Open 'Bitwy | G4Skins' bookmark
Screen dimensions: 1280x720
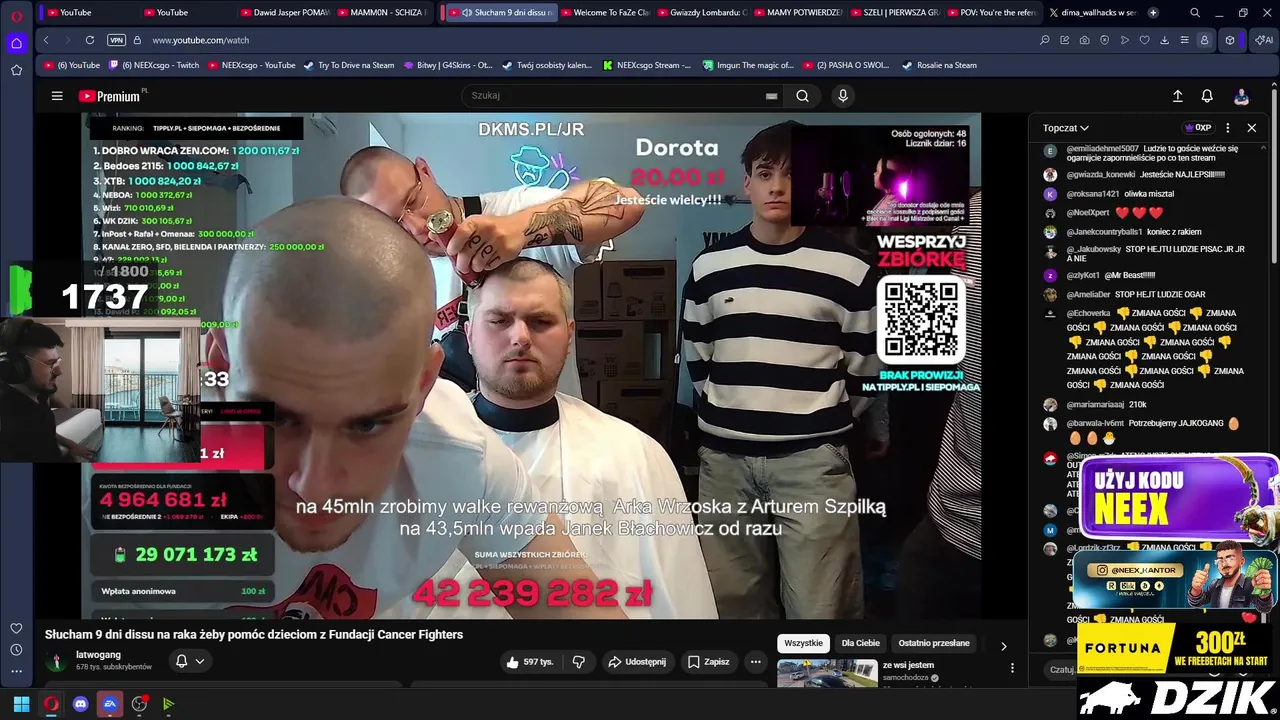(x=448, y=65)
